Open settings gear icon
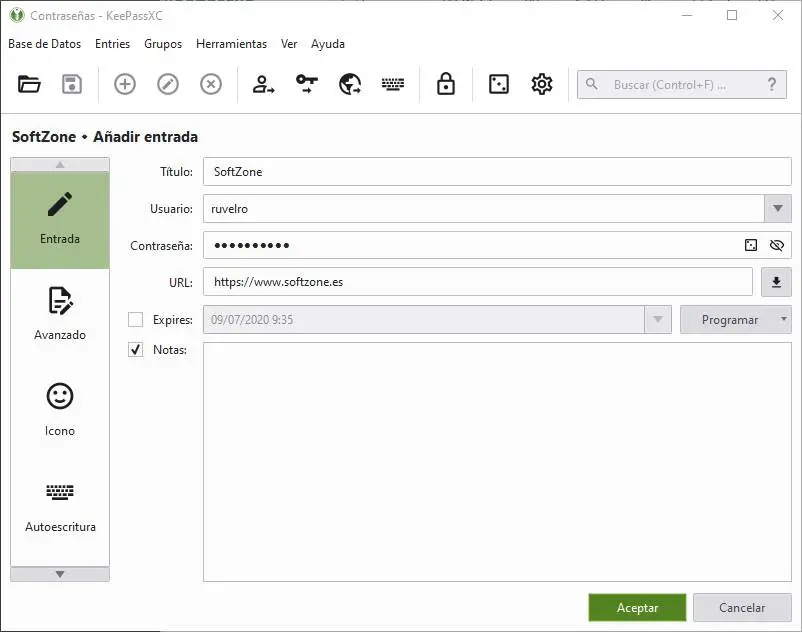 [x=542, y=84]
